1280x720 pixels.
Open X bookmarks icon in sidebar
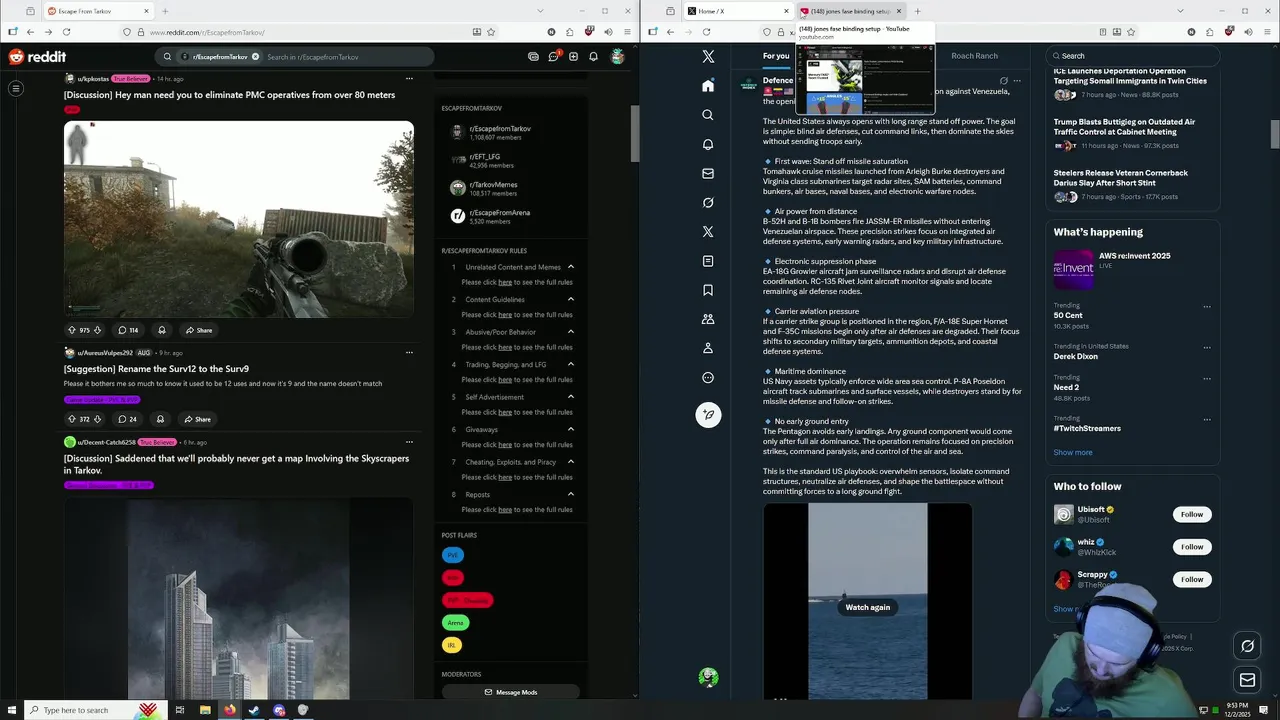[708, 290]
